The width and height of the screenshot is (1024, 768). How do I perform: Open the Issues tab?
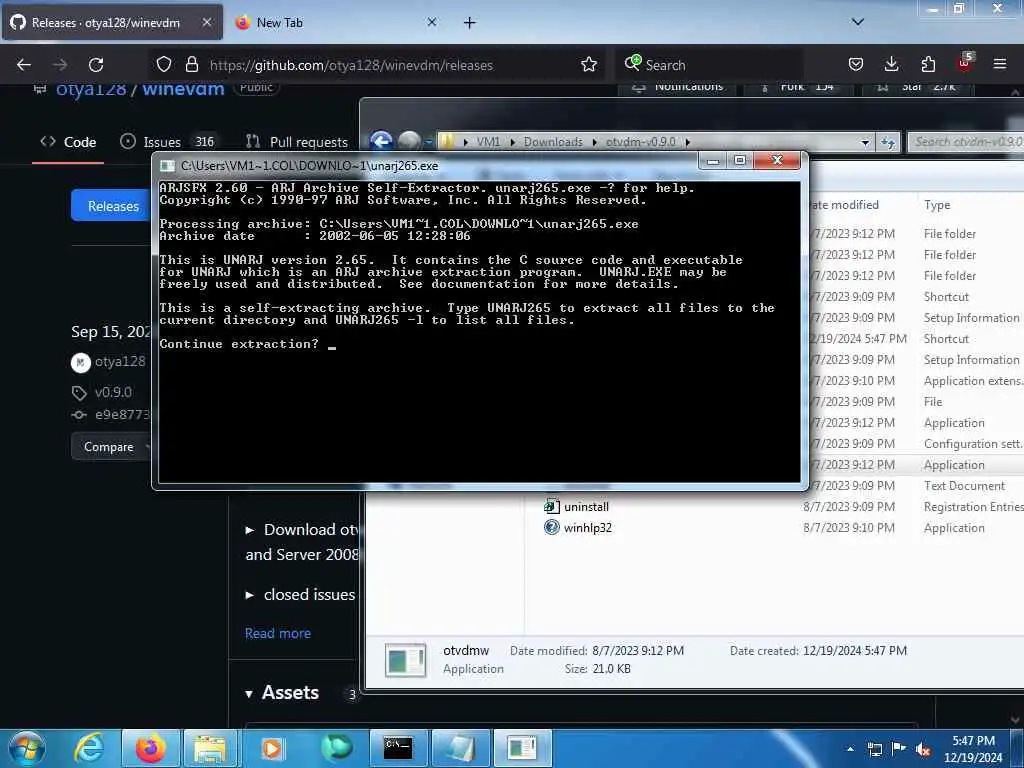pos(168,142)
